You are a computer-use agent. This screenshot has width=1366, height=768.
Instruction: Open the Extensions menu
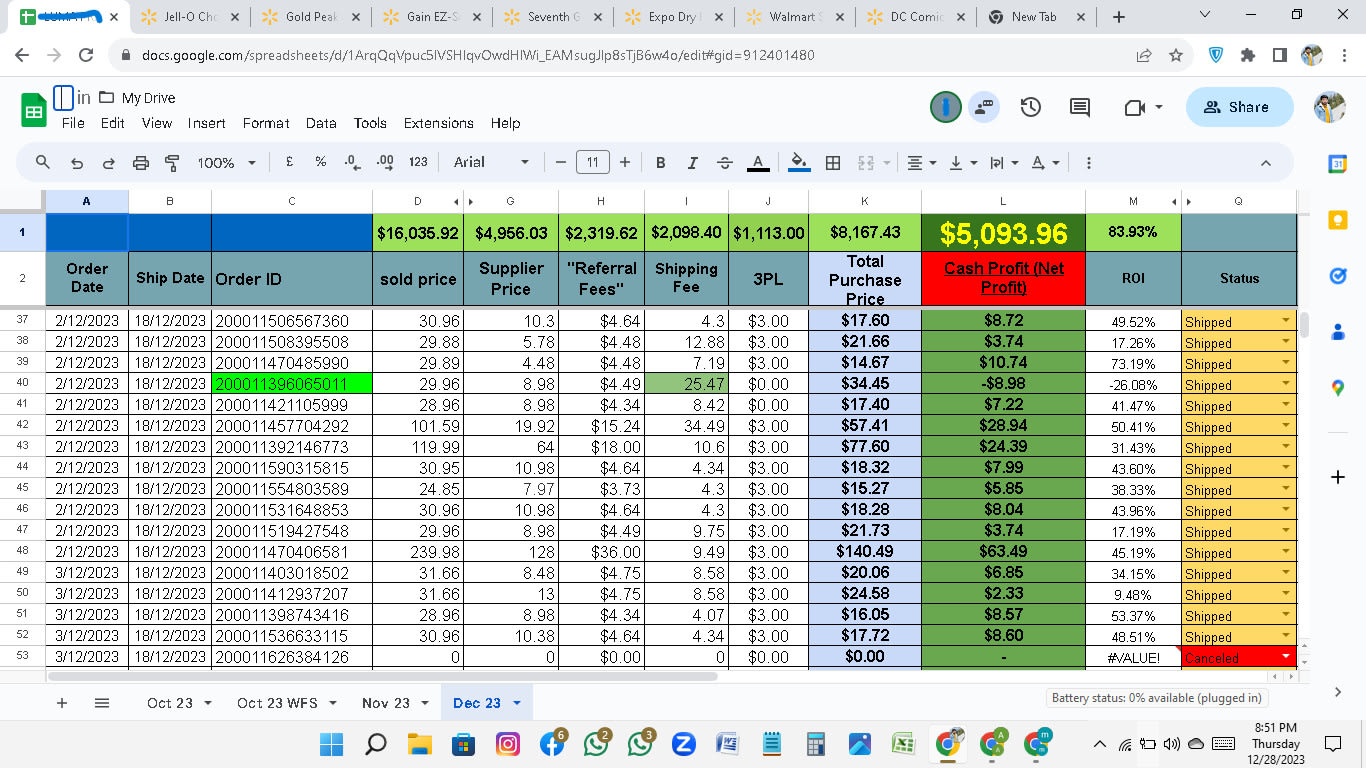[x=438, y=123]
